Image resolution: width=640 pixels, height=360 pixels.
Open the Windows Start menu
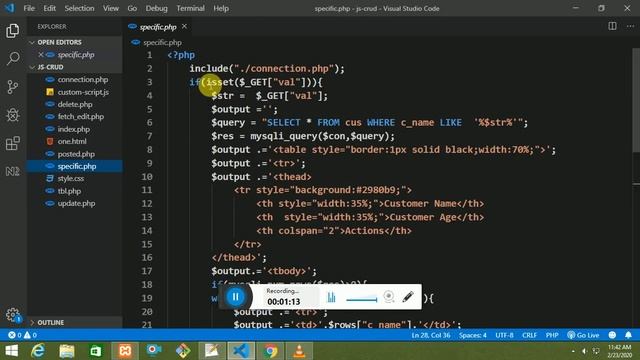point(11,351)
